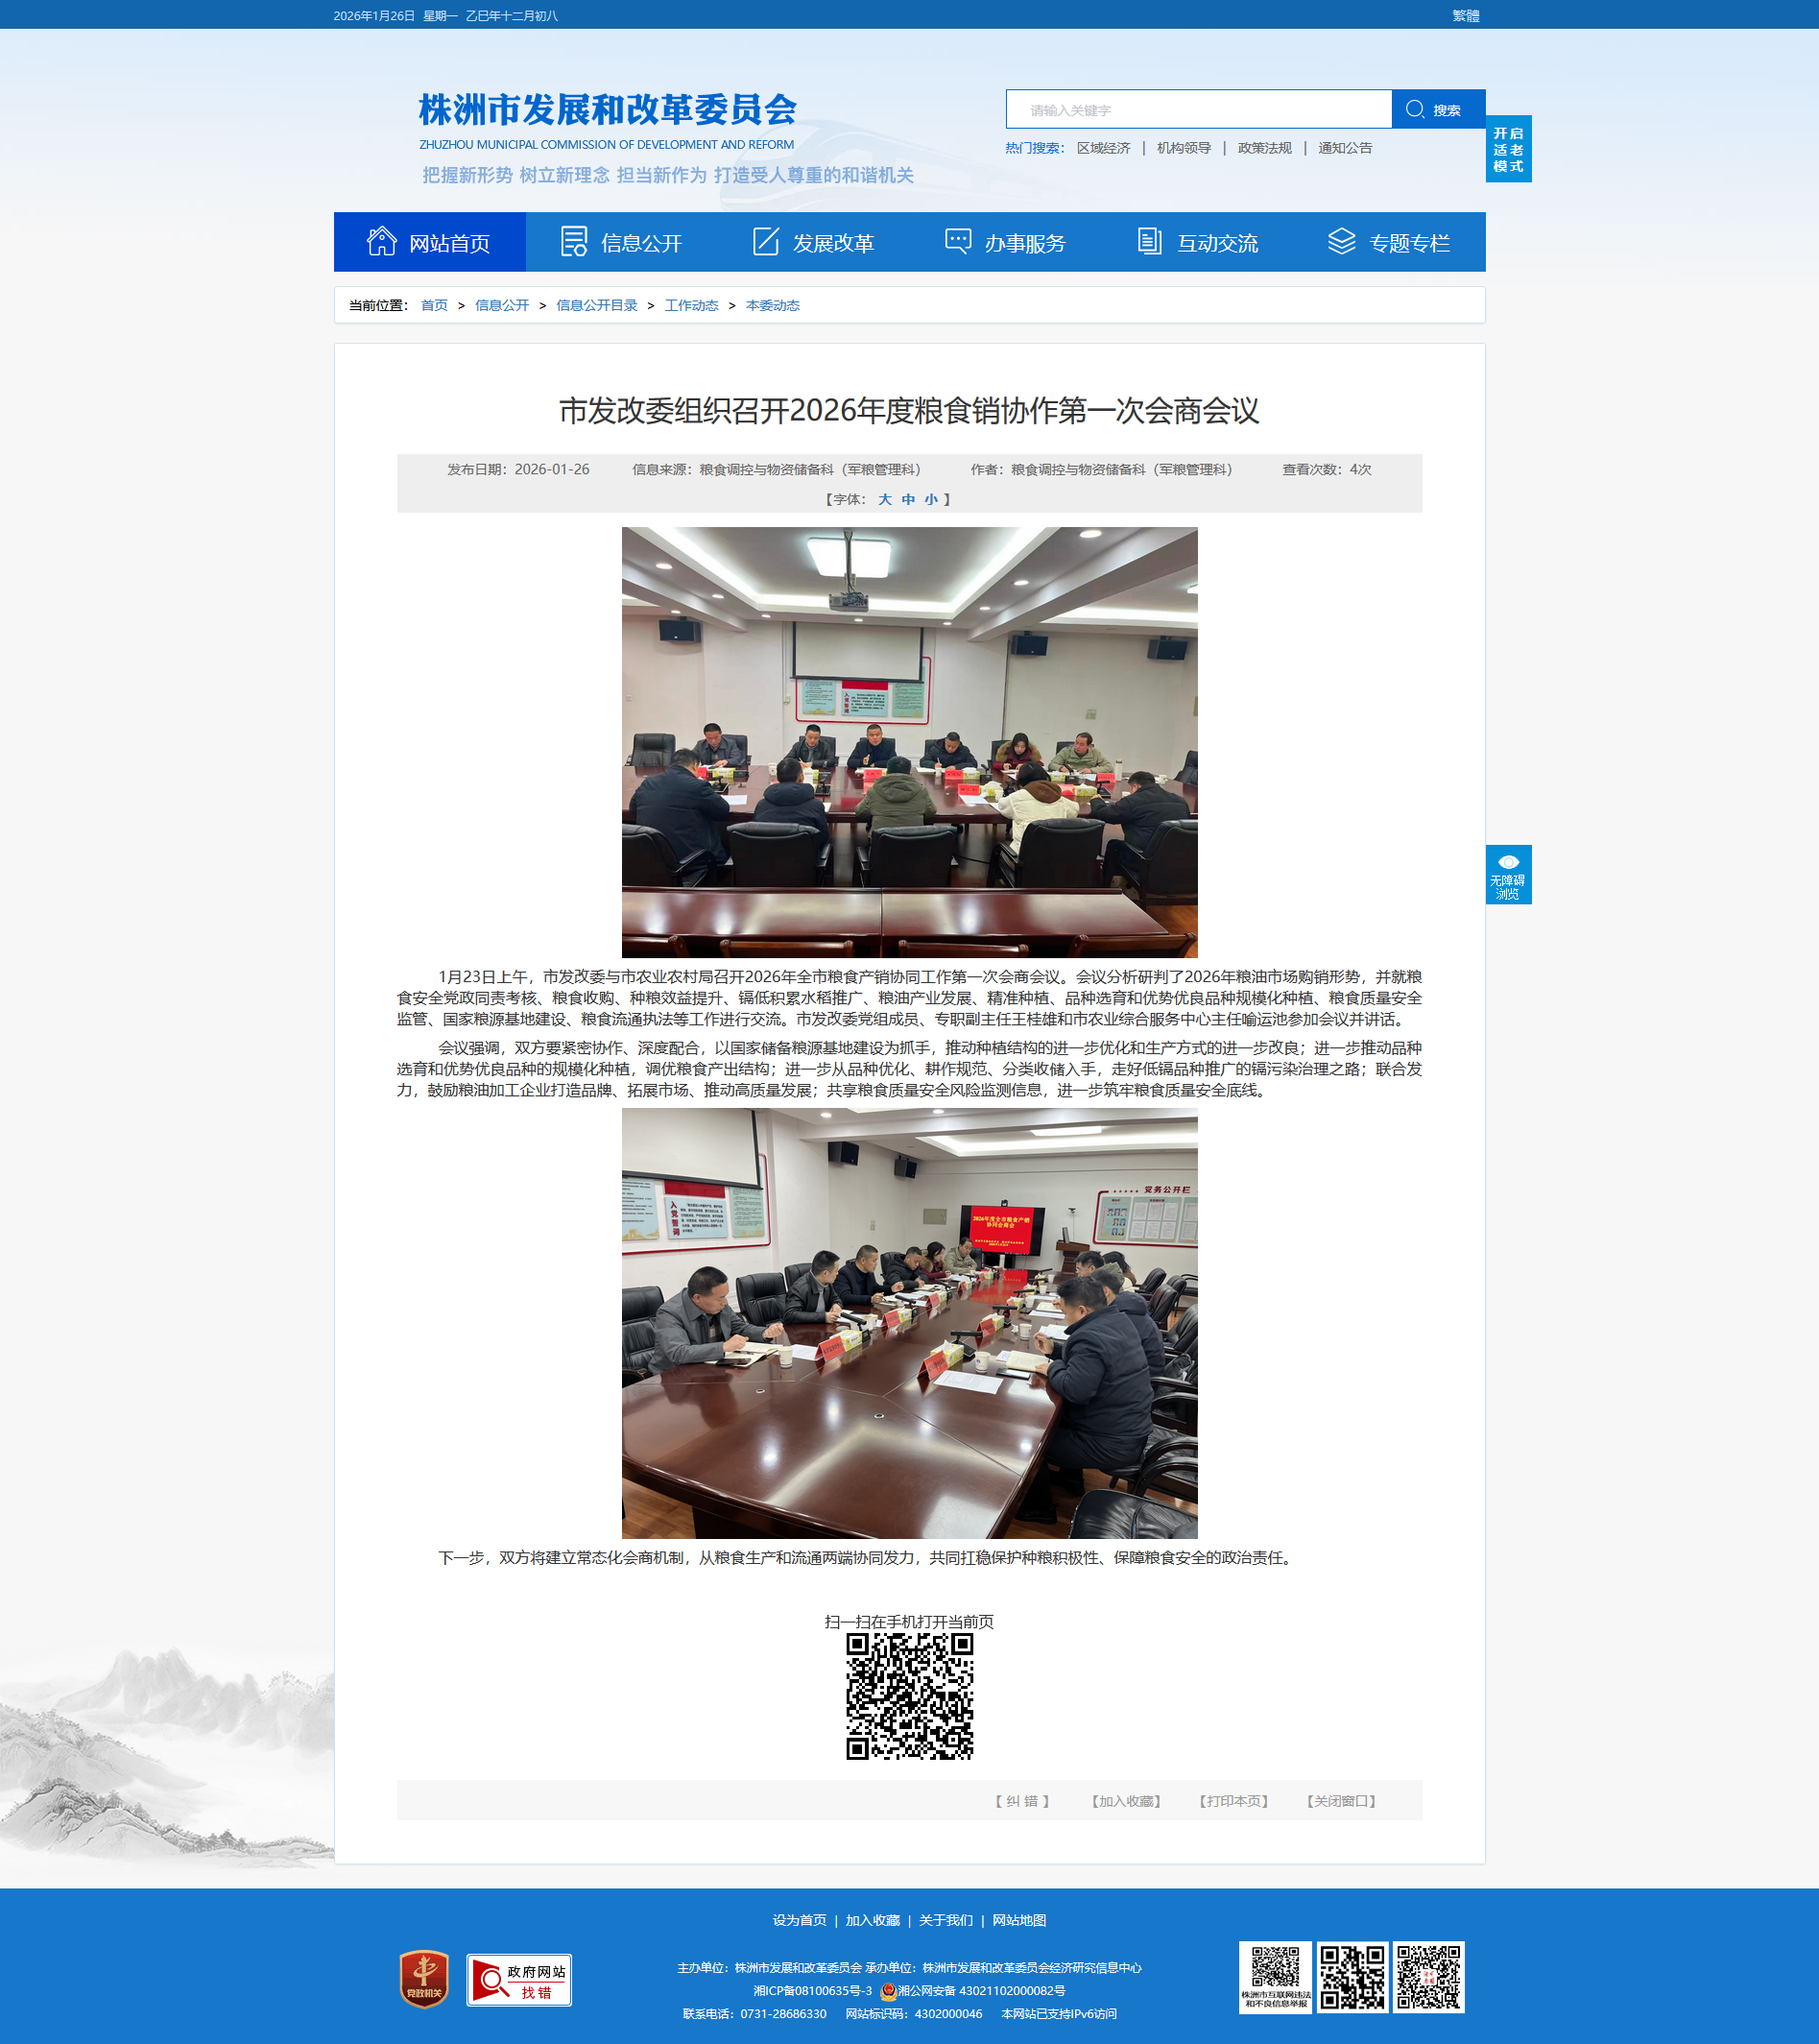
Task: Click the 党政机关 red emblem badge
Action: pos(424,1979)
